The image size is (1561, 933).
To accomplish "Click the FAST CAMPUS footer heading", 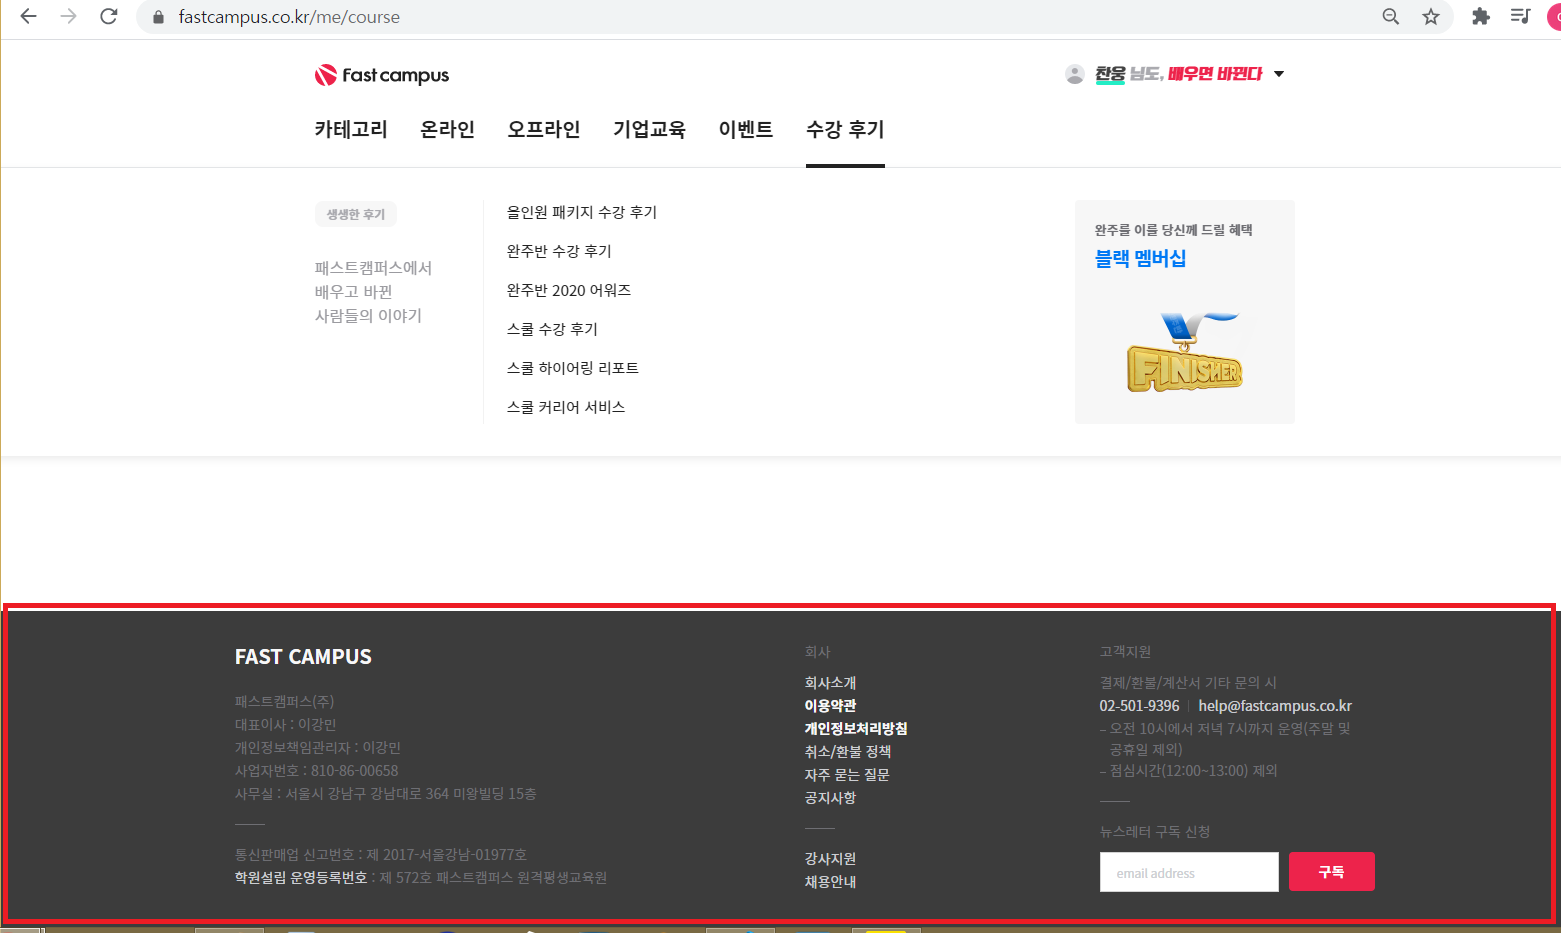I will (303, 657).
